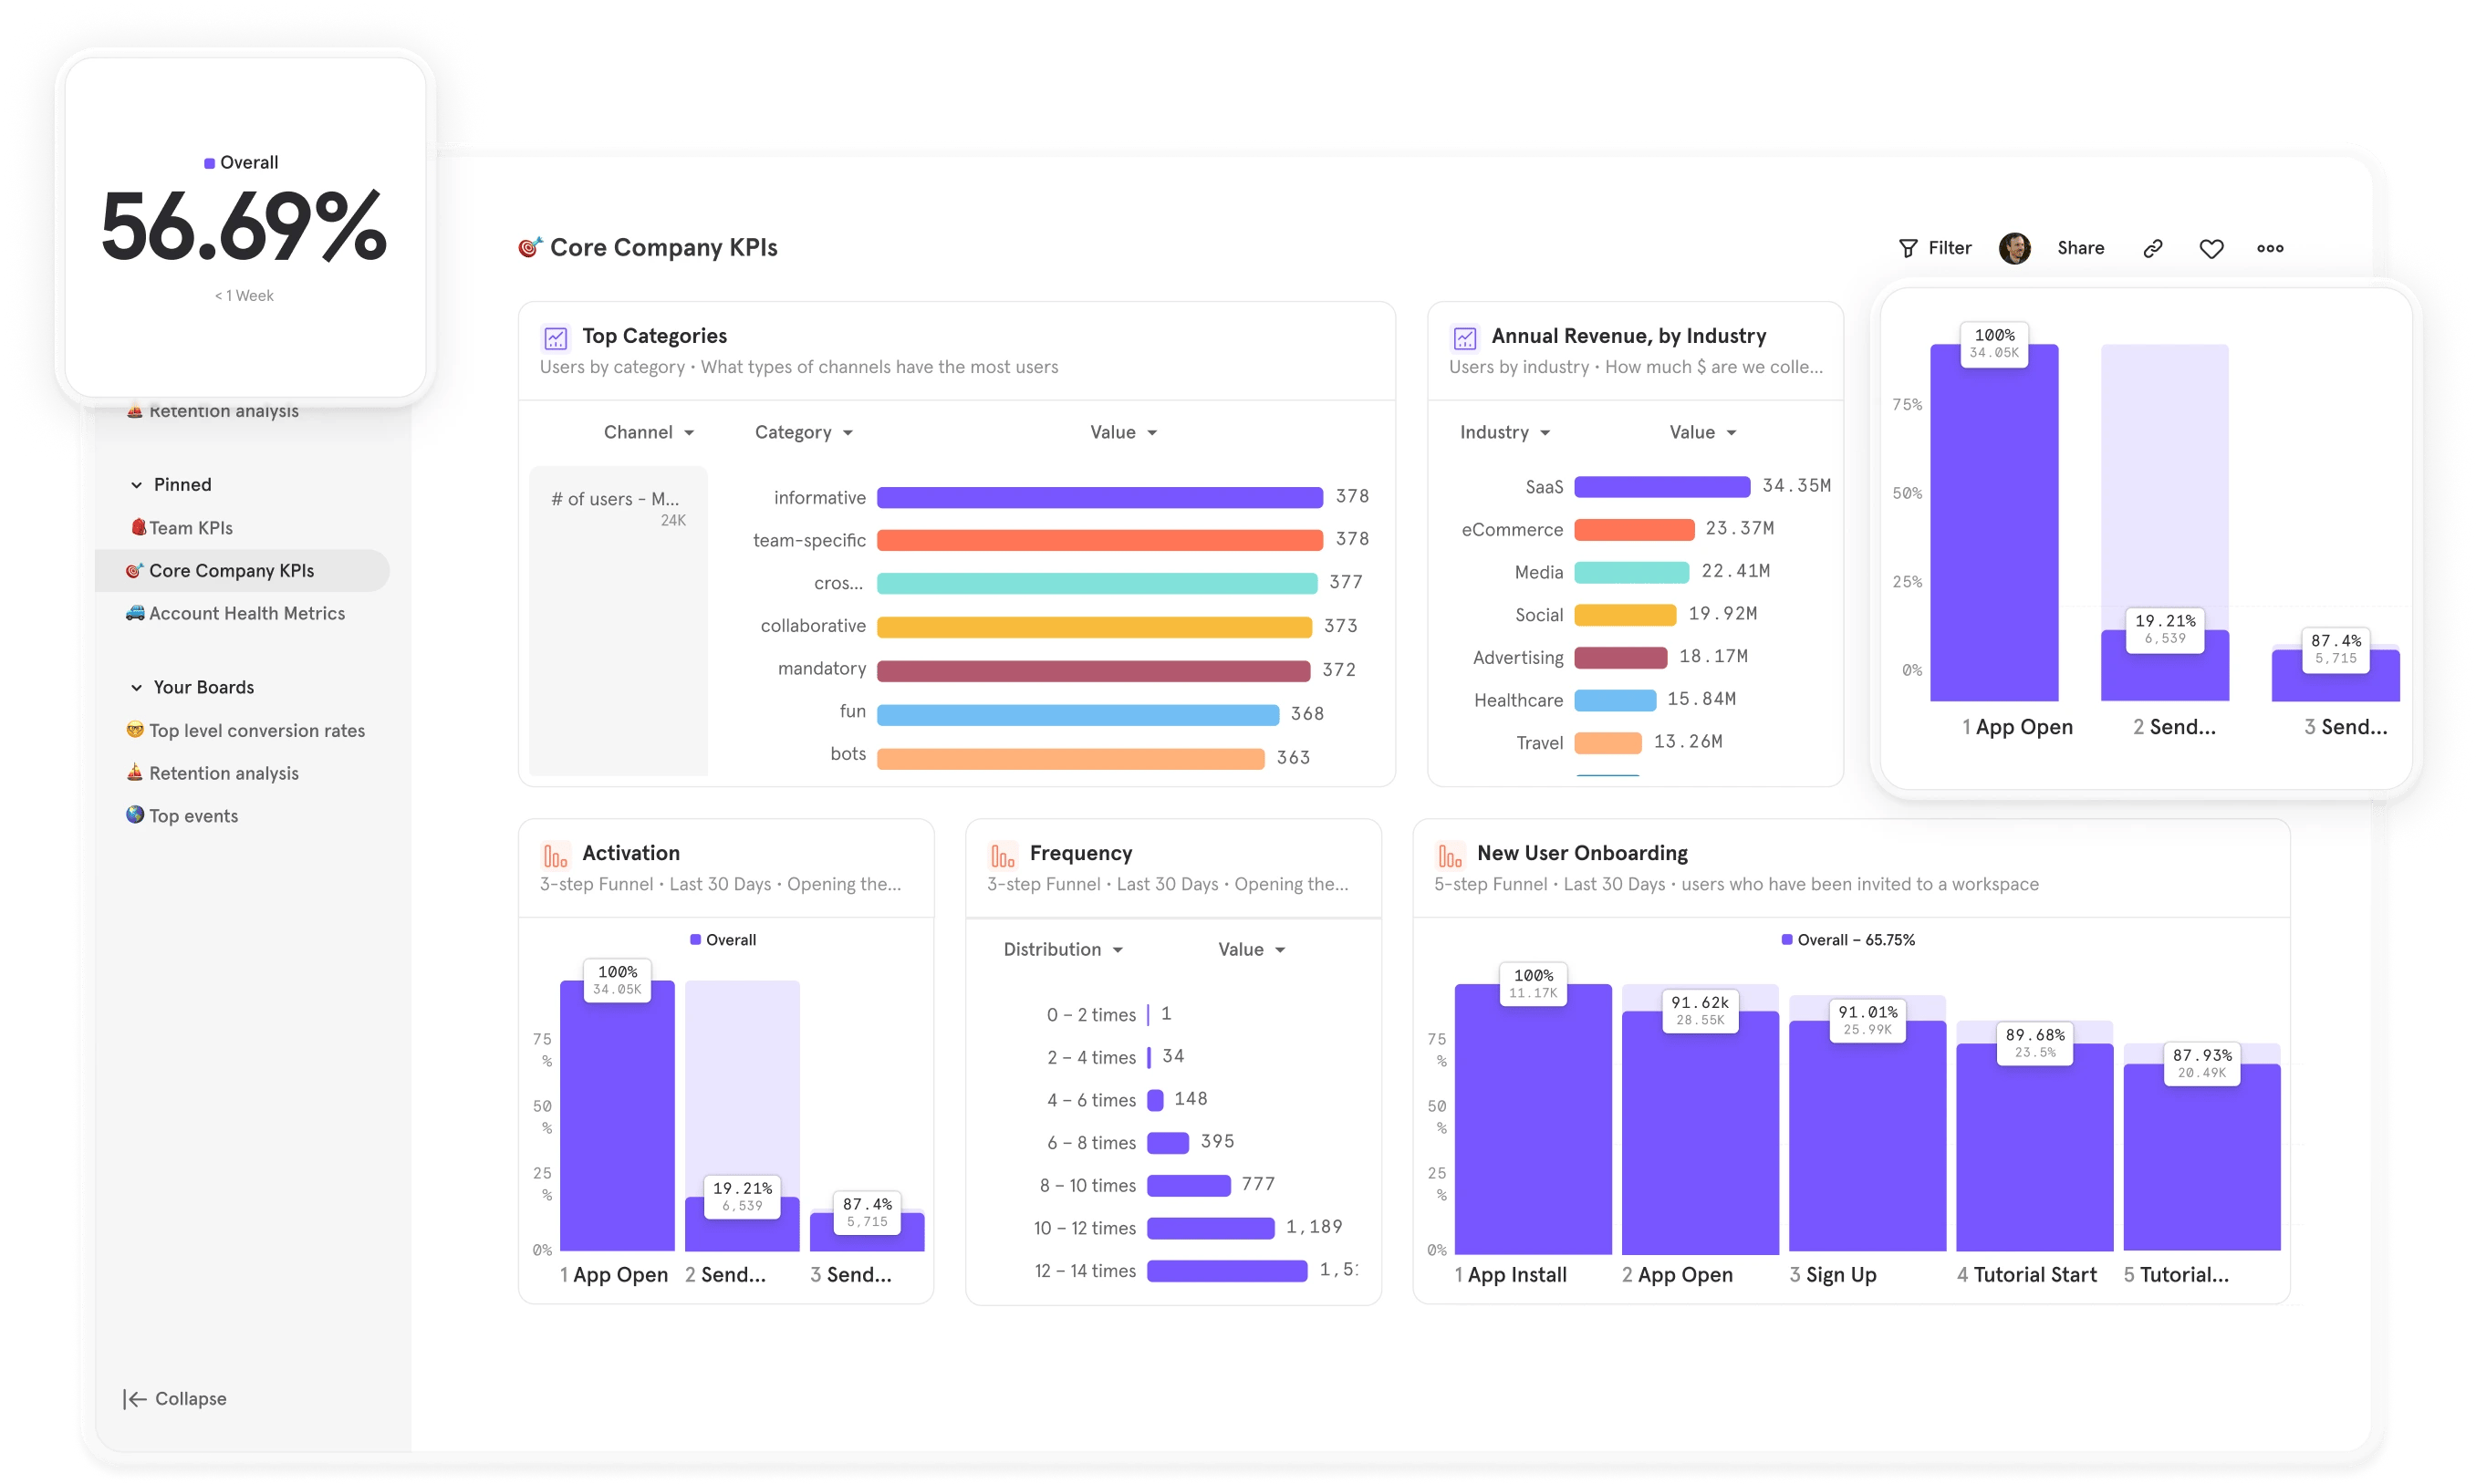Open the Account Health Metrics board
Screen dimensions: 2476x1484
coord(247,613)
